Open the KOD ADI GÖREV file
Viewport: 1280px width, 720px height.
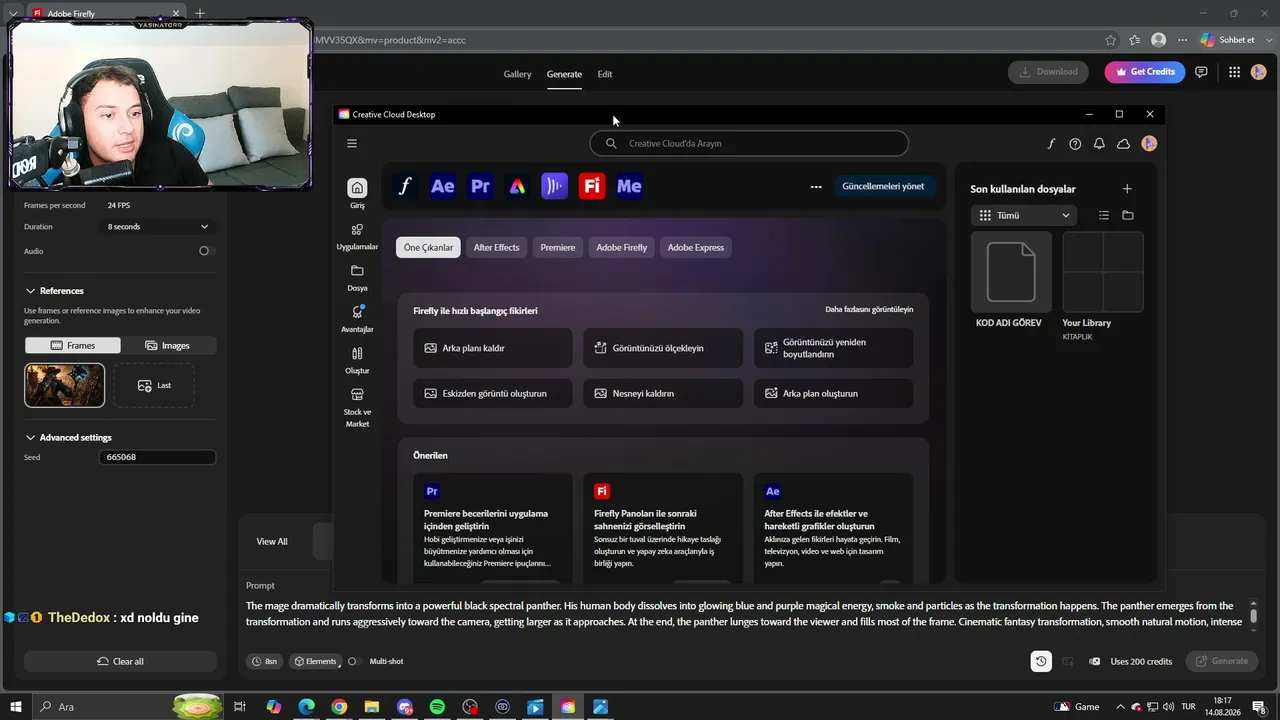1011,280
